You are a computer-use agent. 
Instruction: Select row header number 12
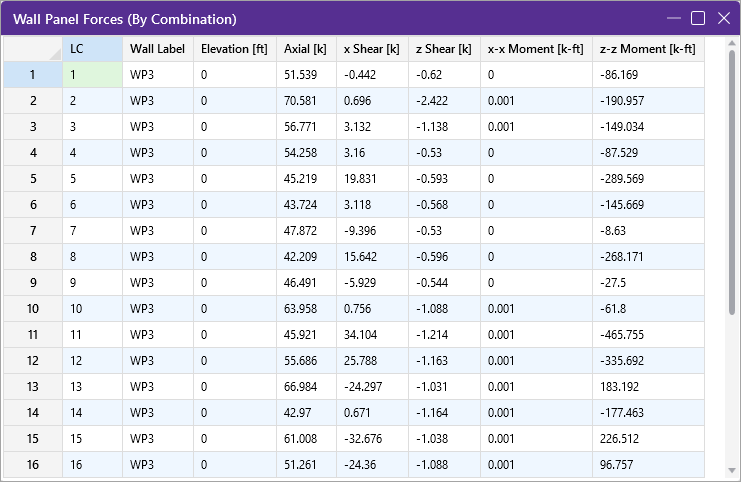pos(32,361)
